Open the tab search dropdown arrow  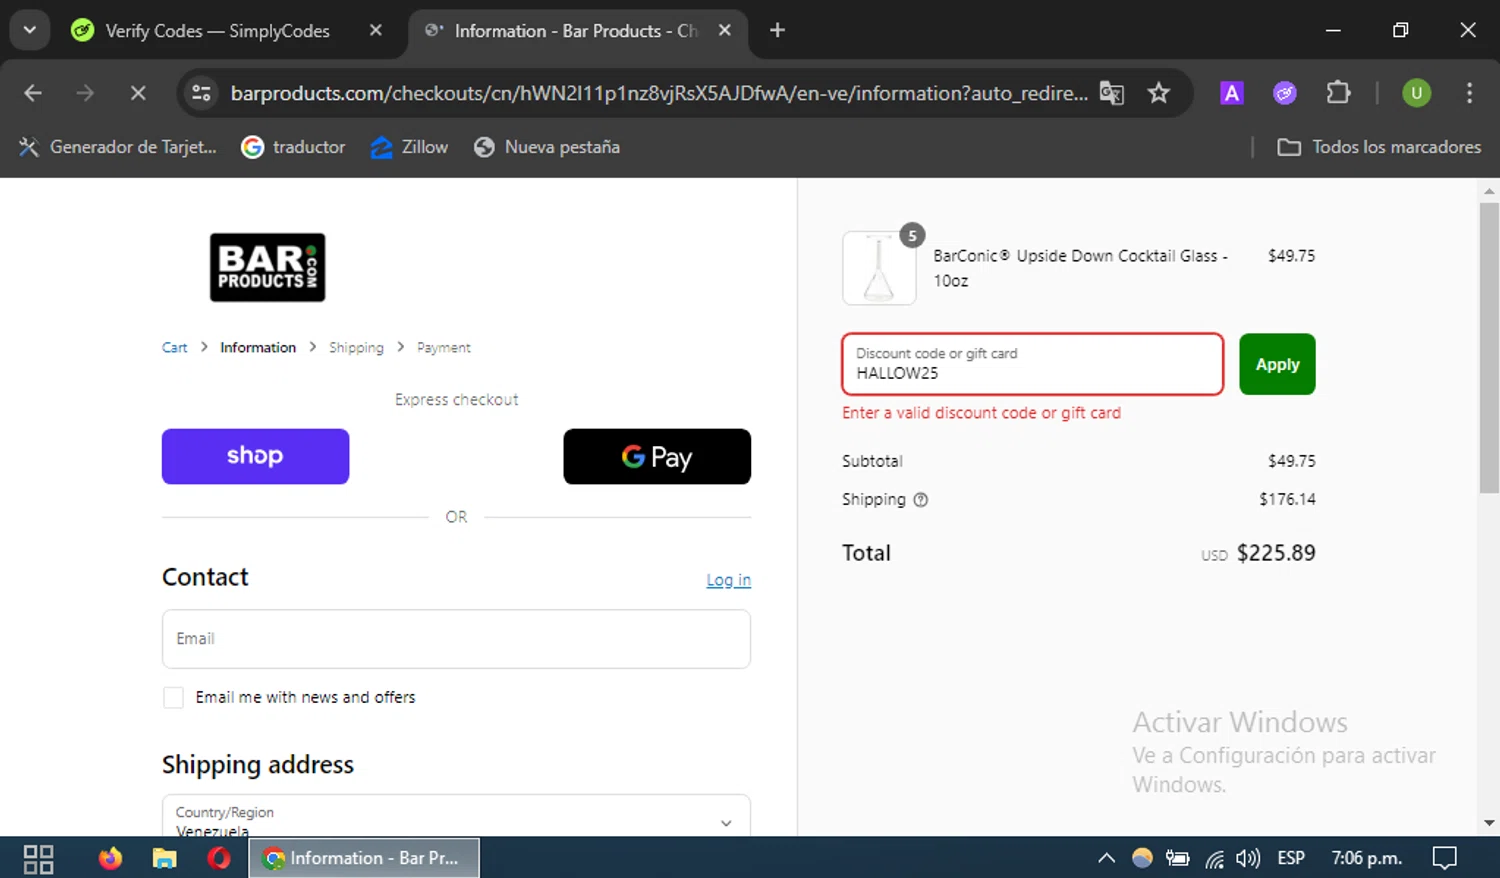(x=29, y=30)
